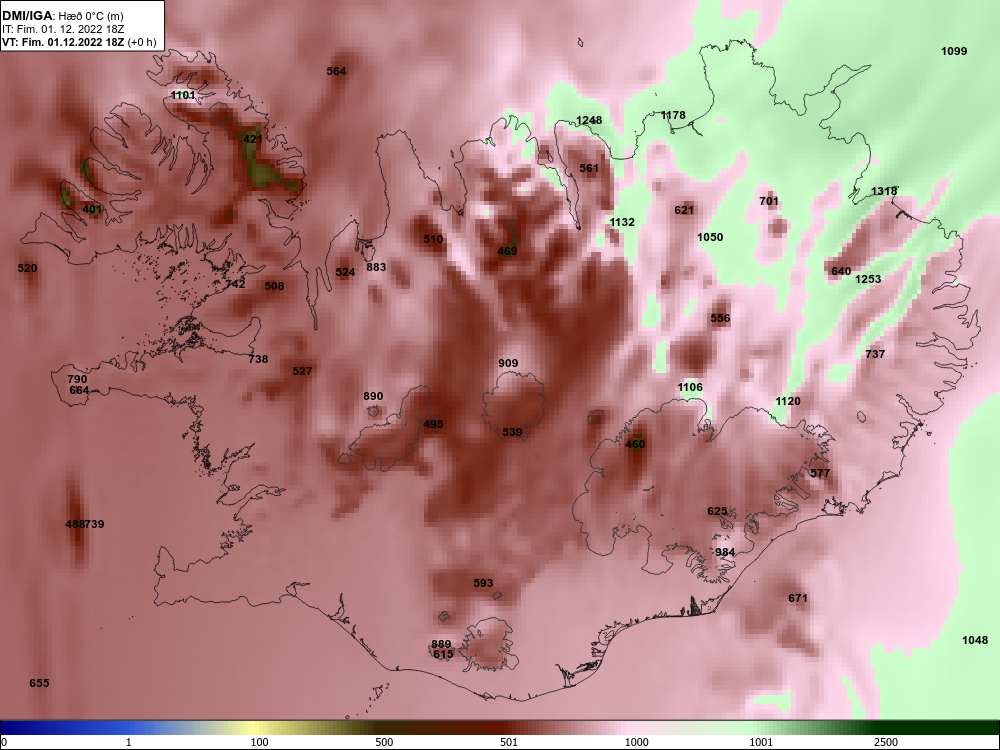Click the 615 value label
The height and width of the screenshot is (750, 1000).
click(x=443, y=654)
